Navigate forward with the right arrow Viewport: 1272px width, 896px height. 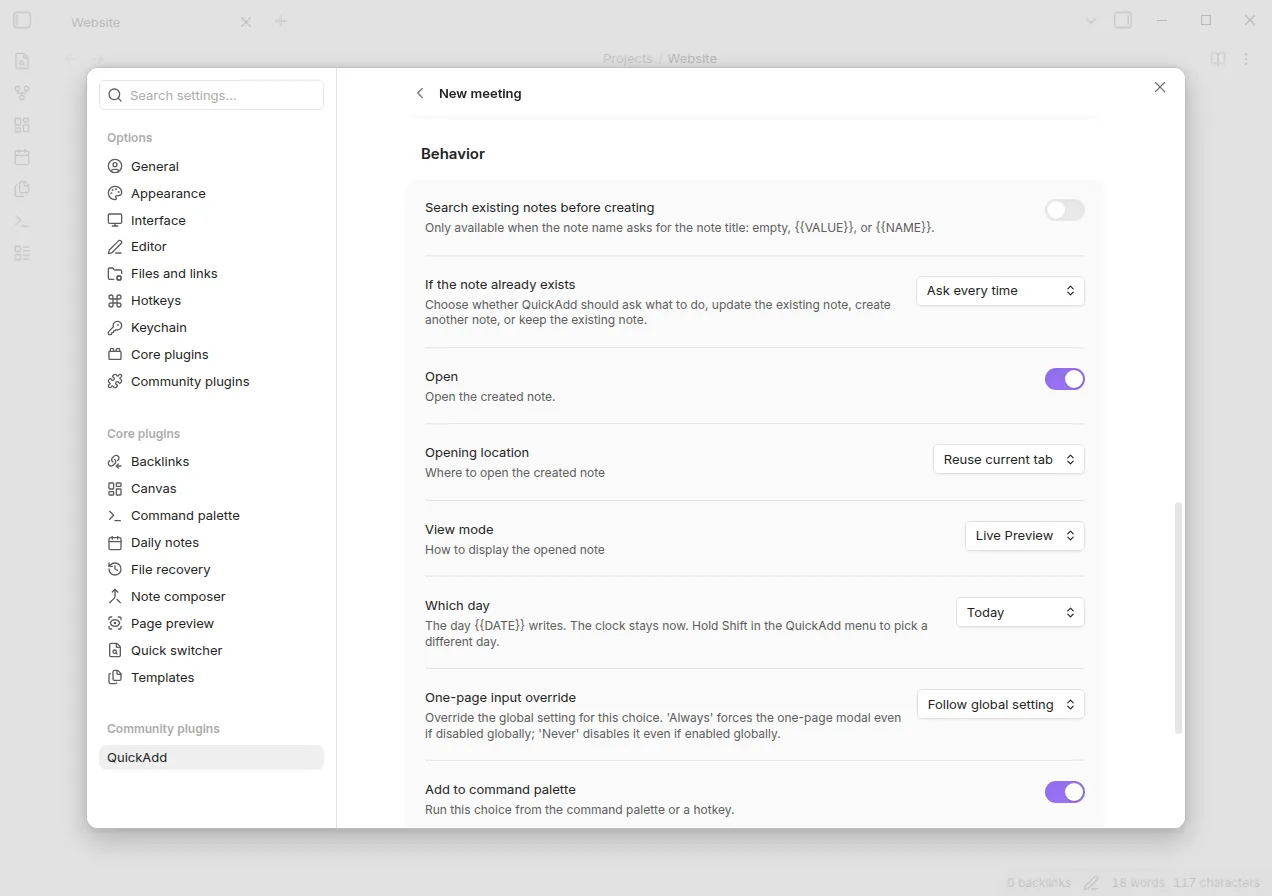tap(98, 59)
